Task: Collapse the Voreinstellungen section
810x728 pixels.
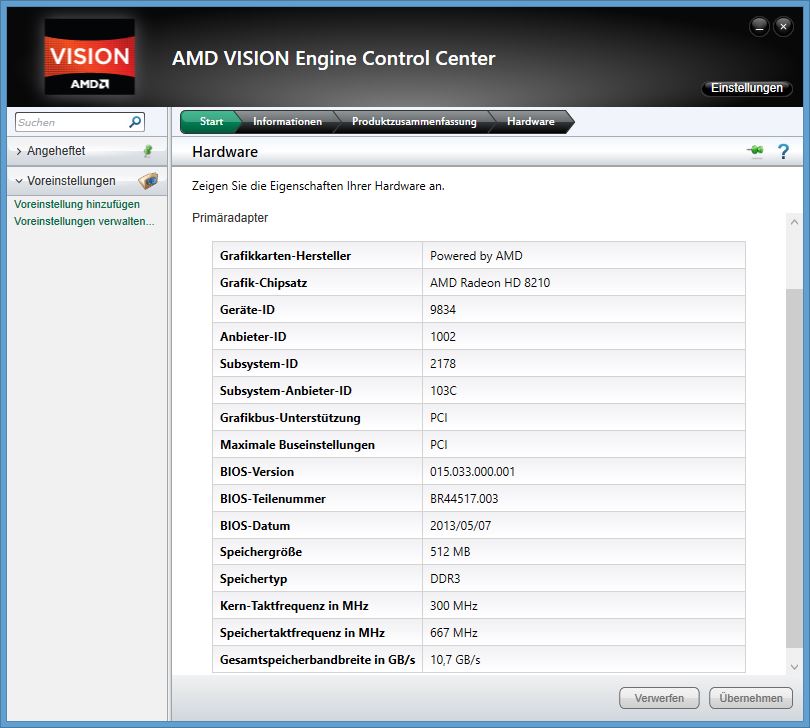Action: tap(19, 181)
